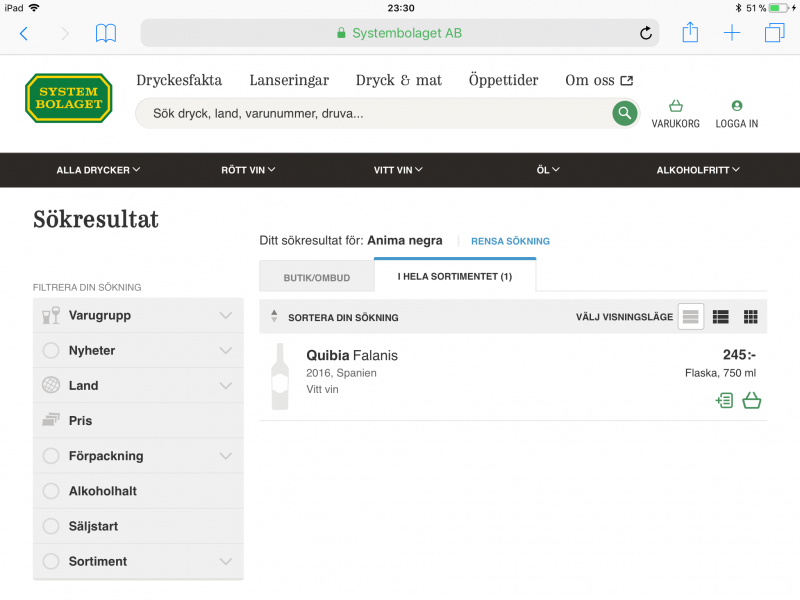Toggle the Säljstart filter circle
The height and width of the screenshot is (600, 800).
point(51,526)
